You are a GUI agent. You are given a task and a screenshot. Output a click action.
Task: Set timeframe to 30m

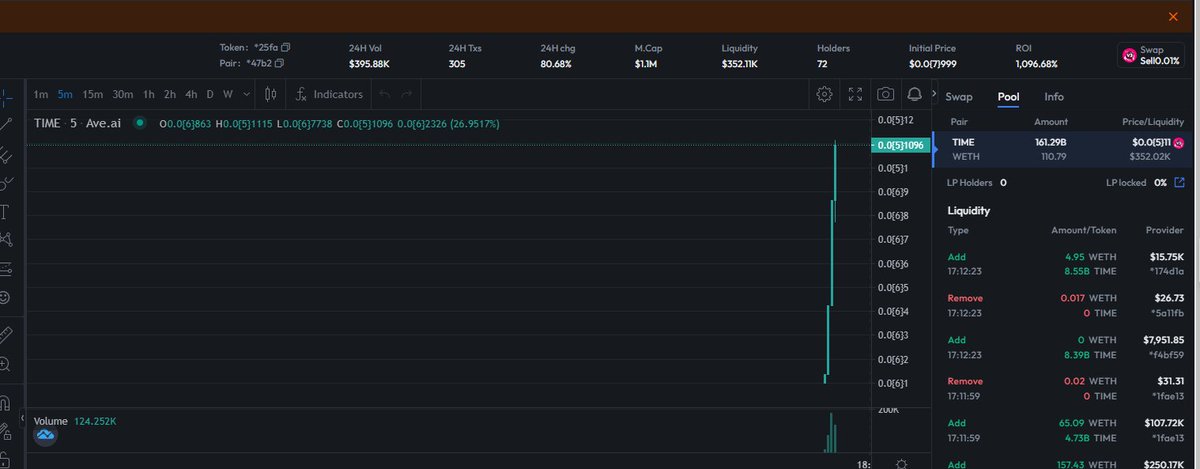coord(123,94)
